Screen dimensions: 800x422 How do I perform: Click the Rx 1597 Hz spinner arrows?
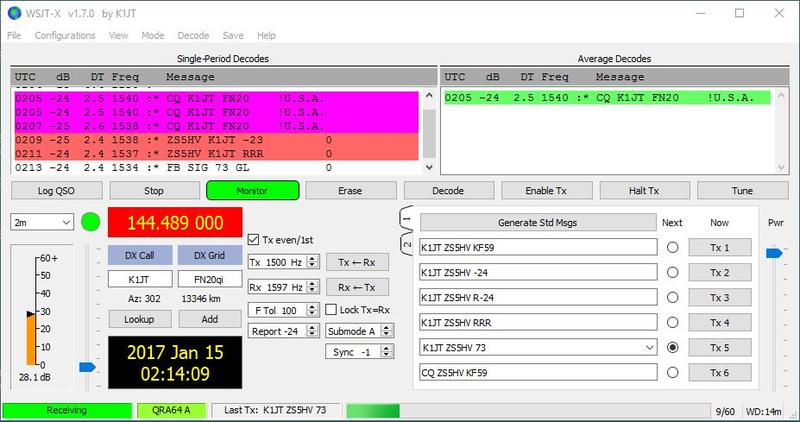313,287
